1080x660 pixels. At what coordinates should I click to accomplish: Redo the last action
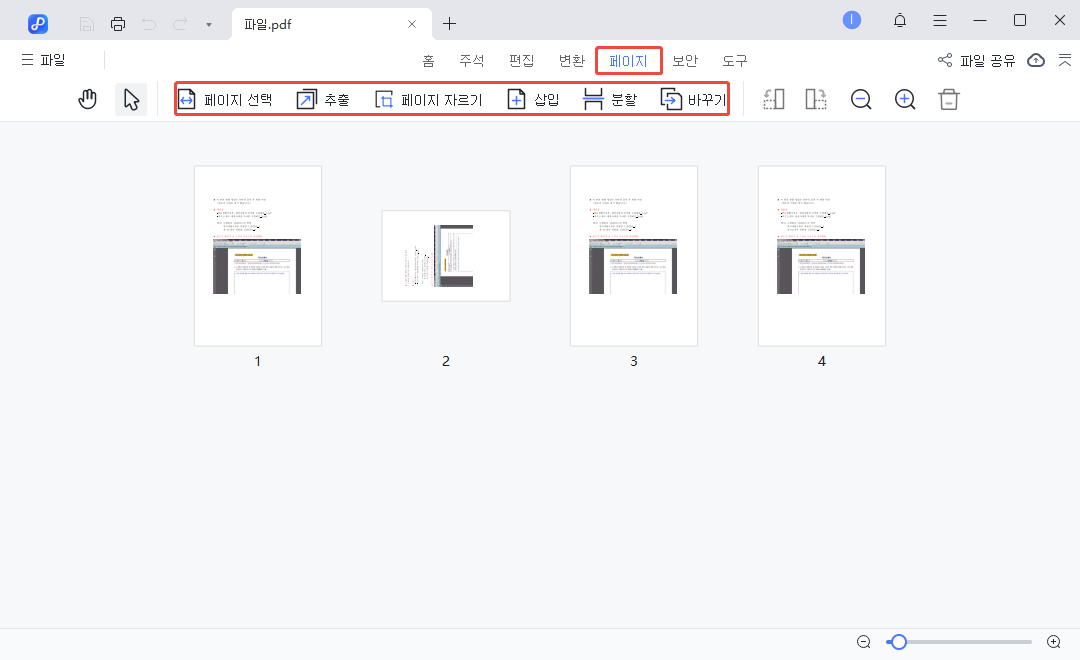point(180,24)
